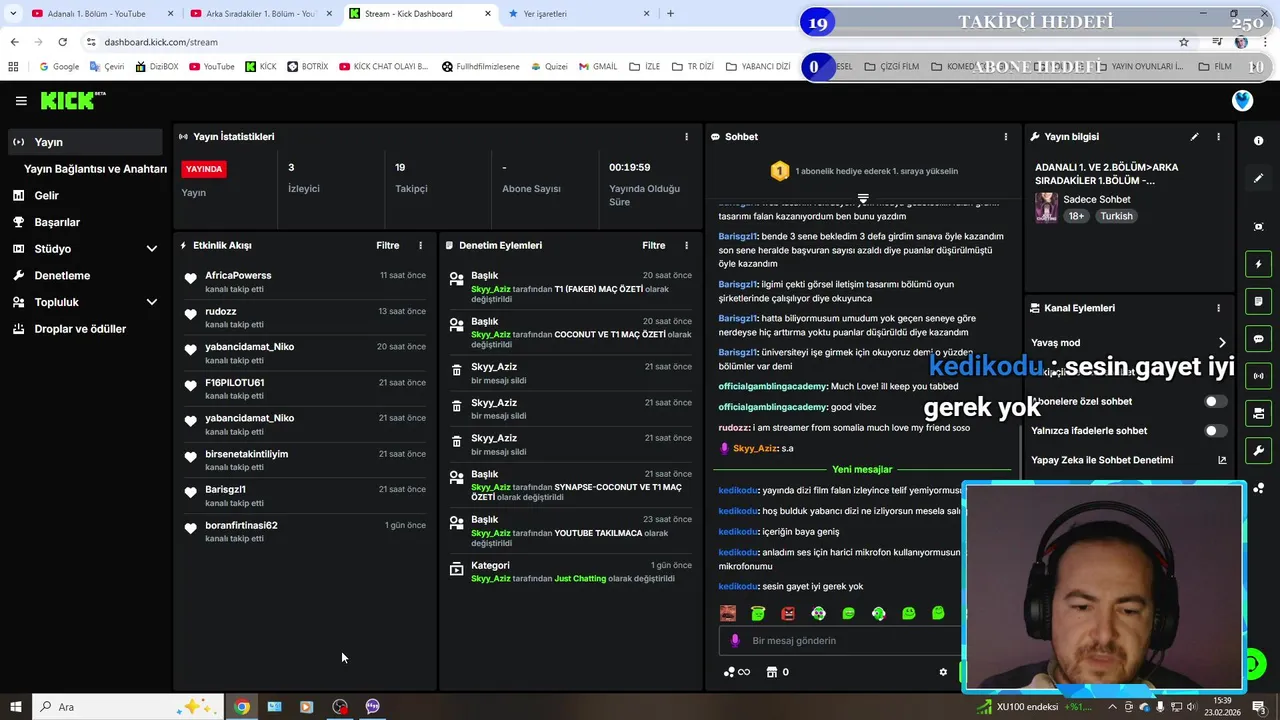Click the Turkish language tag

(1116, 216)
